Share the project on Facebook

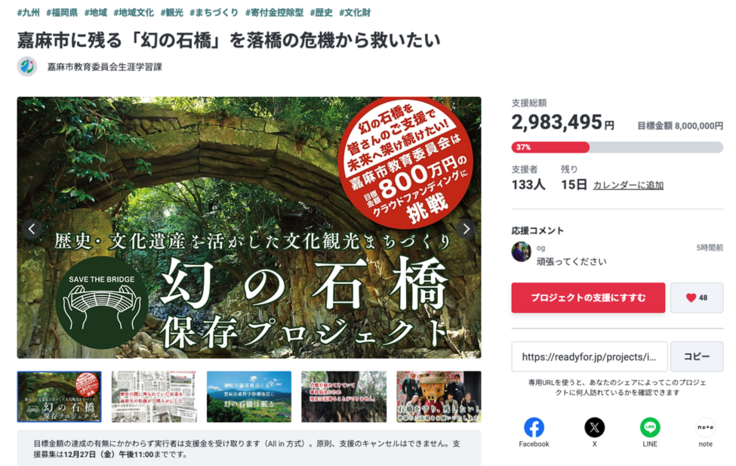(x=534, y=428)
